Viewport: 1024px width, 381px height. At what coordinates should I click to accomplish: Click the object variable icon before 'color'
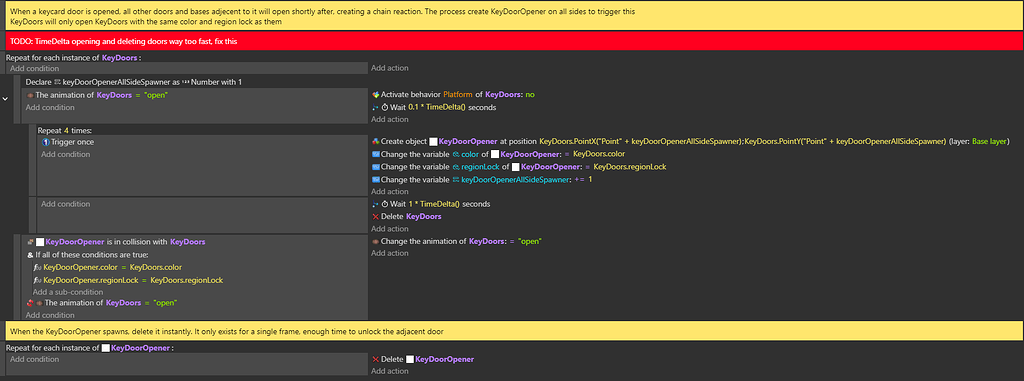[456, 154]
